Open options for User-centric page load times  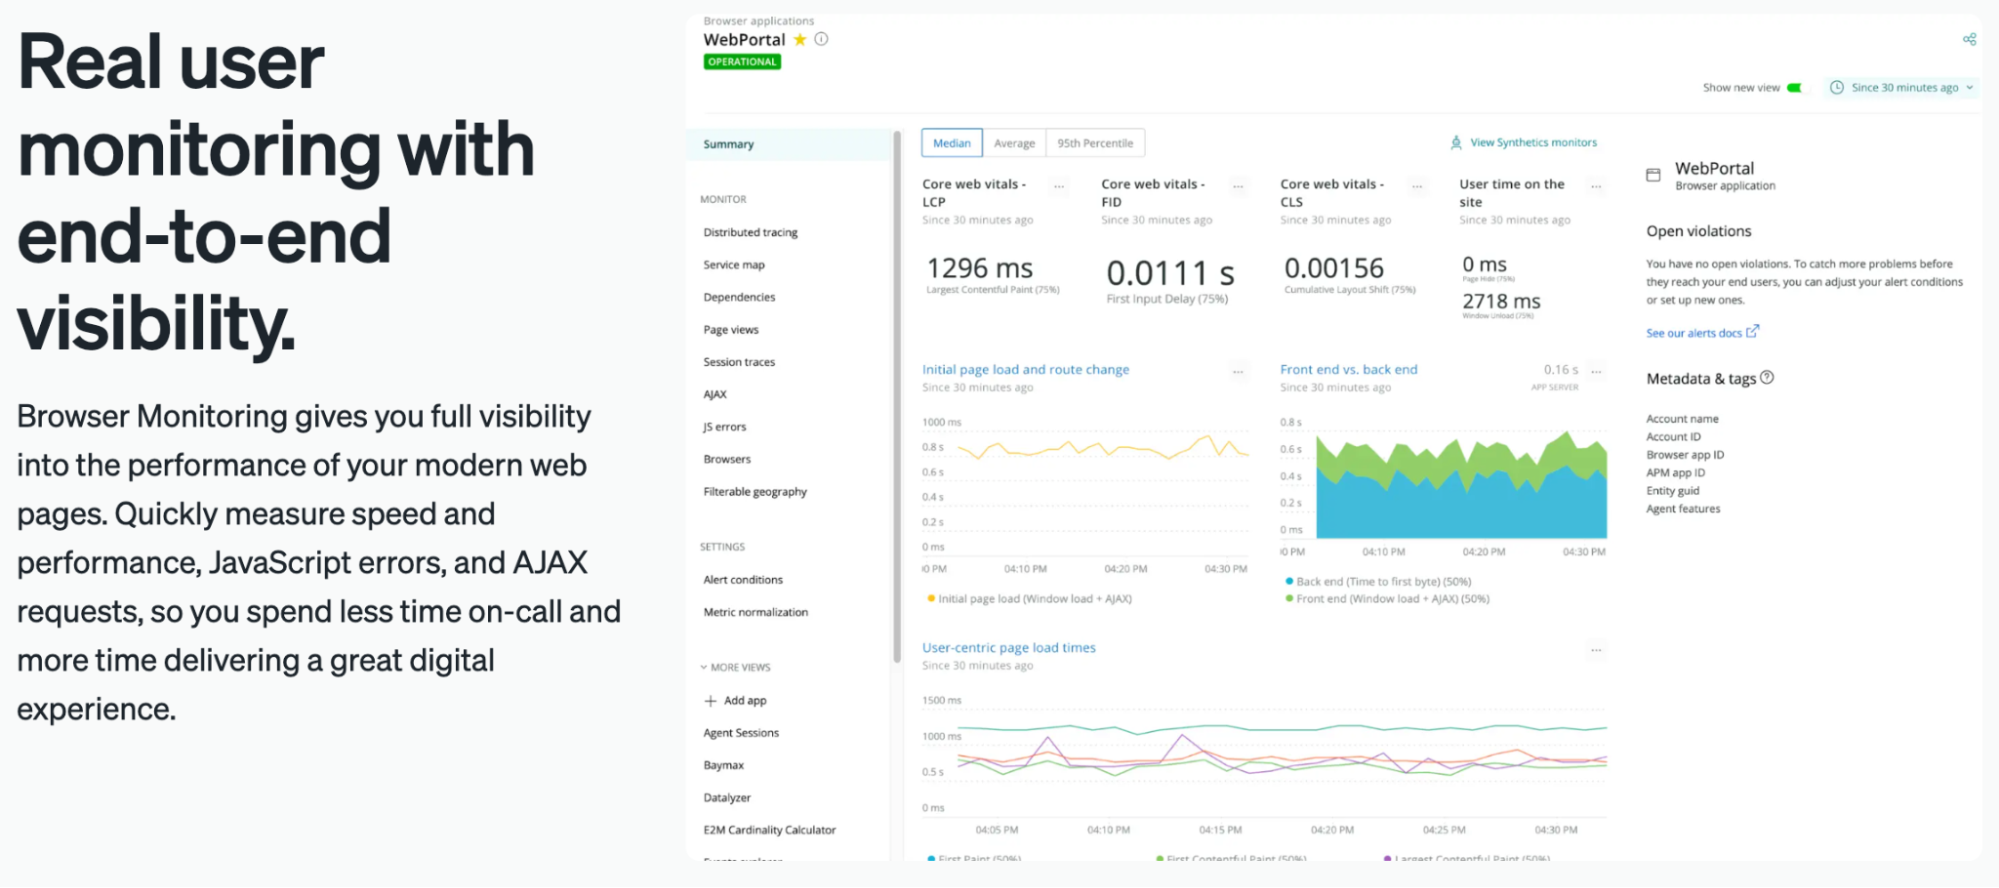[x=1596, y=650]
